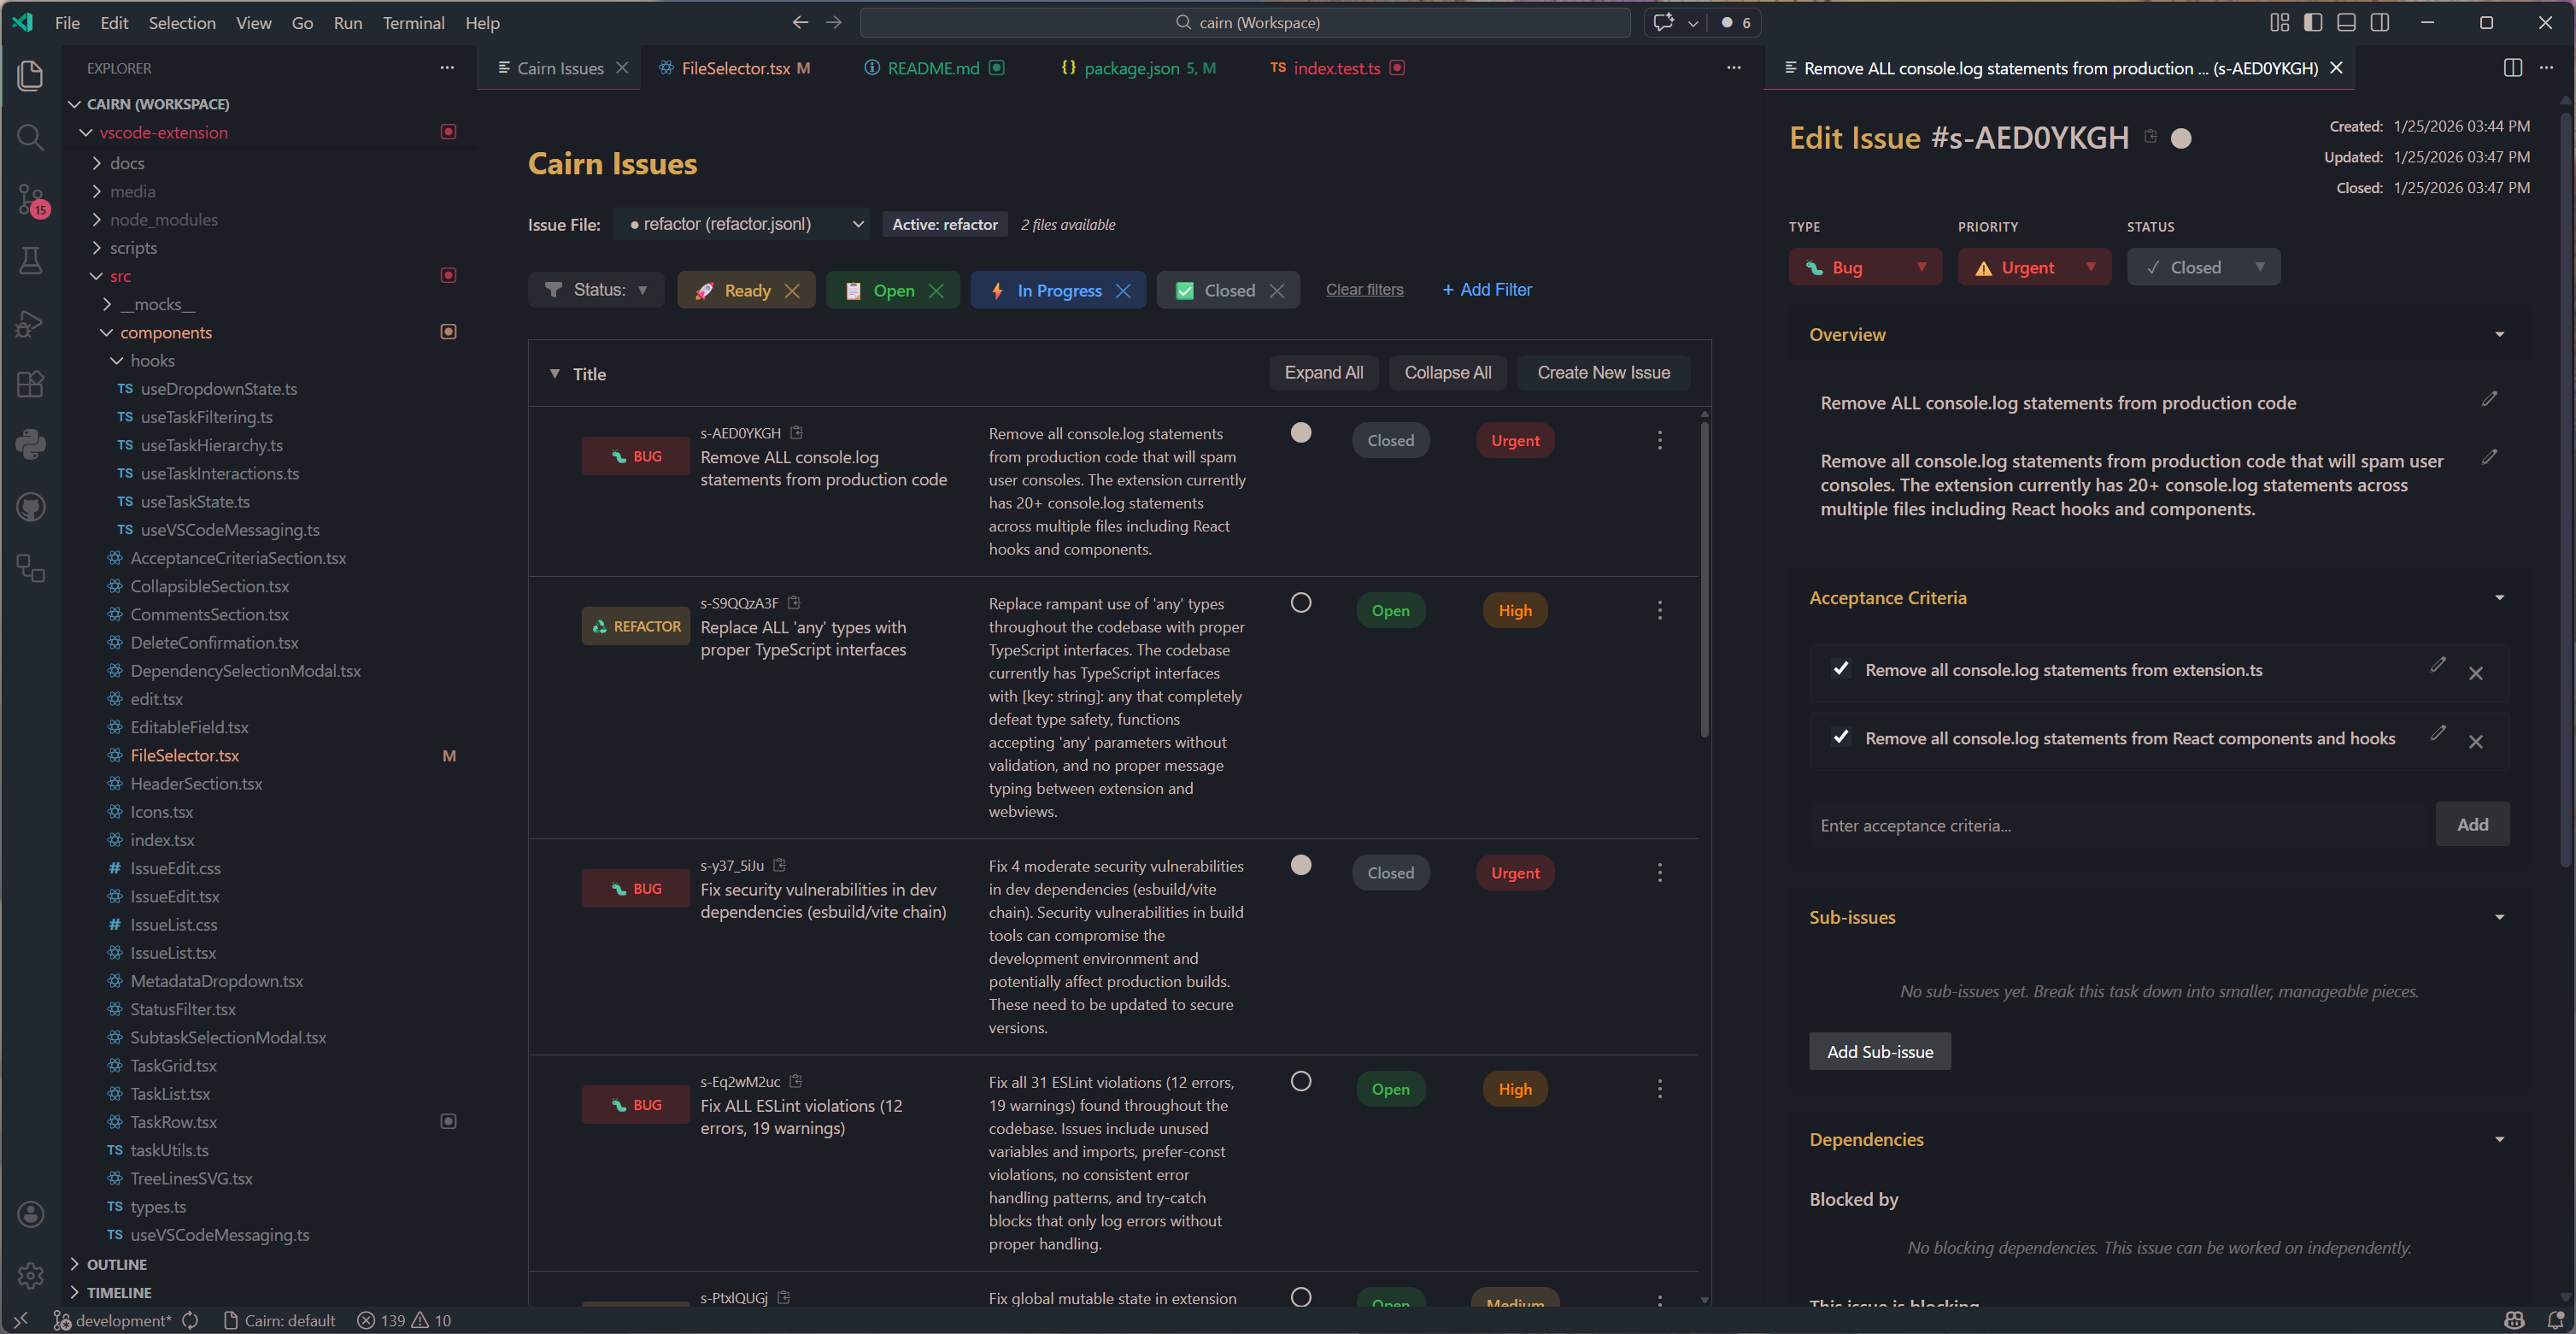
Task: Open the Search view in activity bar
Action: 31,137
